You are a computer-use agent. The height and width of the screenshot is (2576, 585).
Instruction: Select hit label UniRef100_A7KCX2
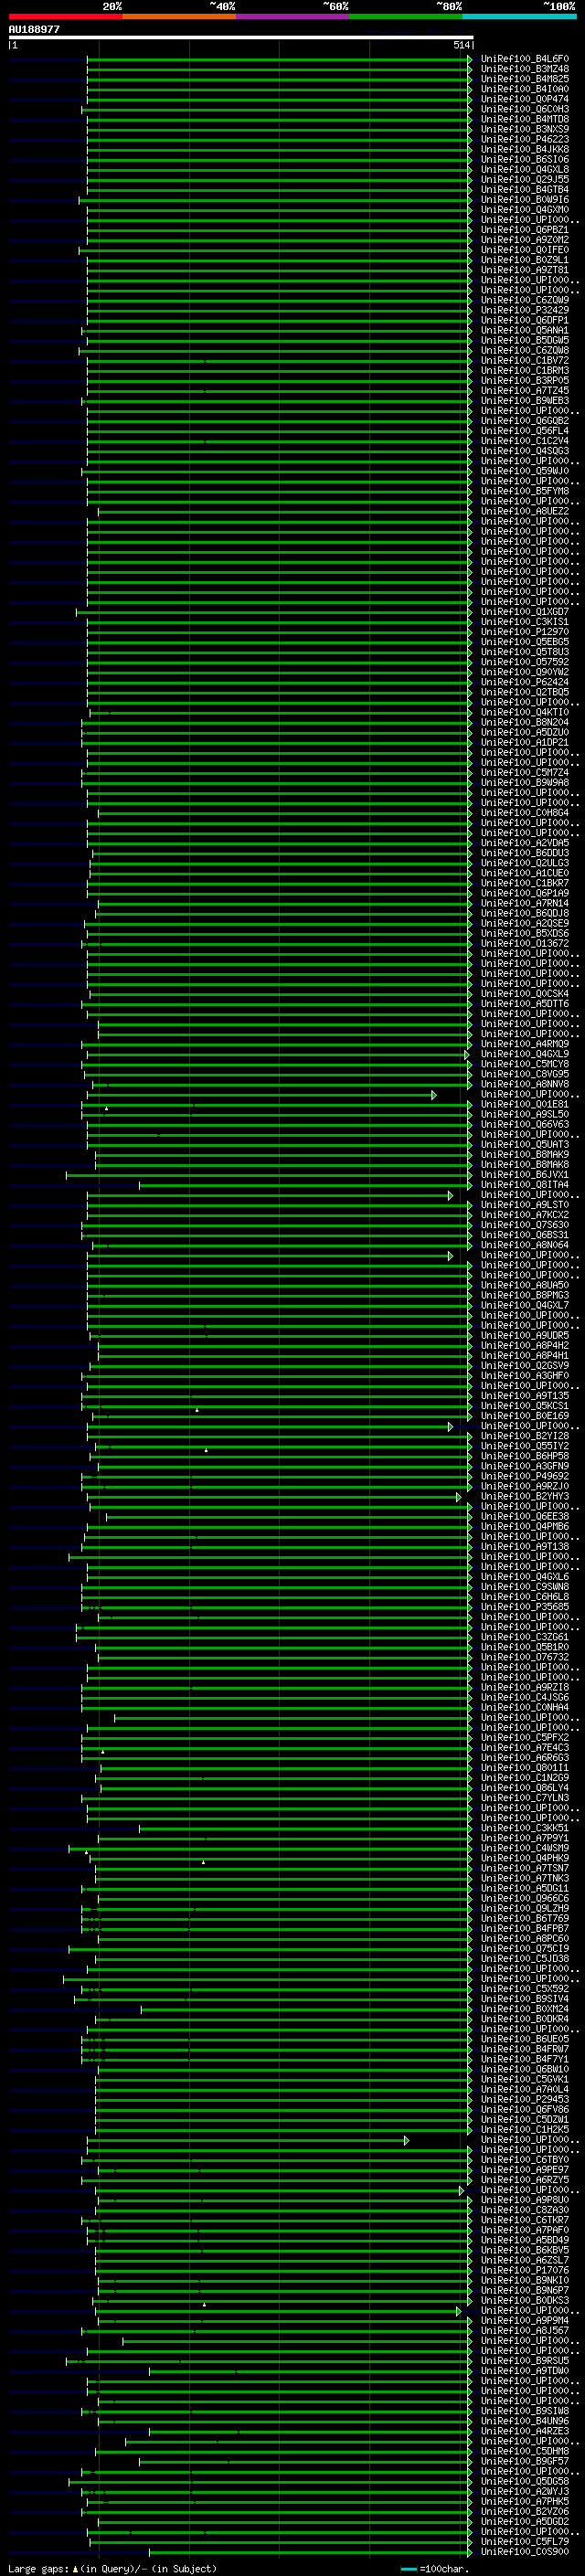pyautogui.click(x=524, y=1215)
